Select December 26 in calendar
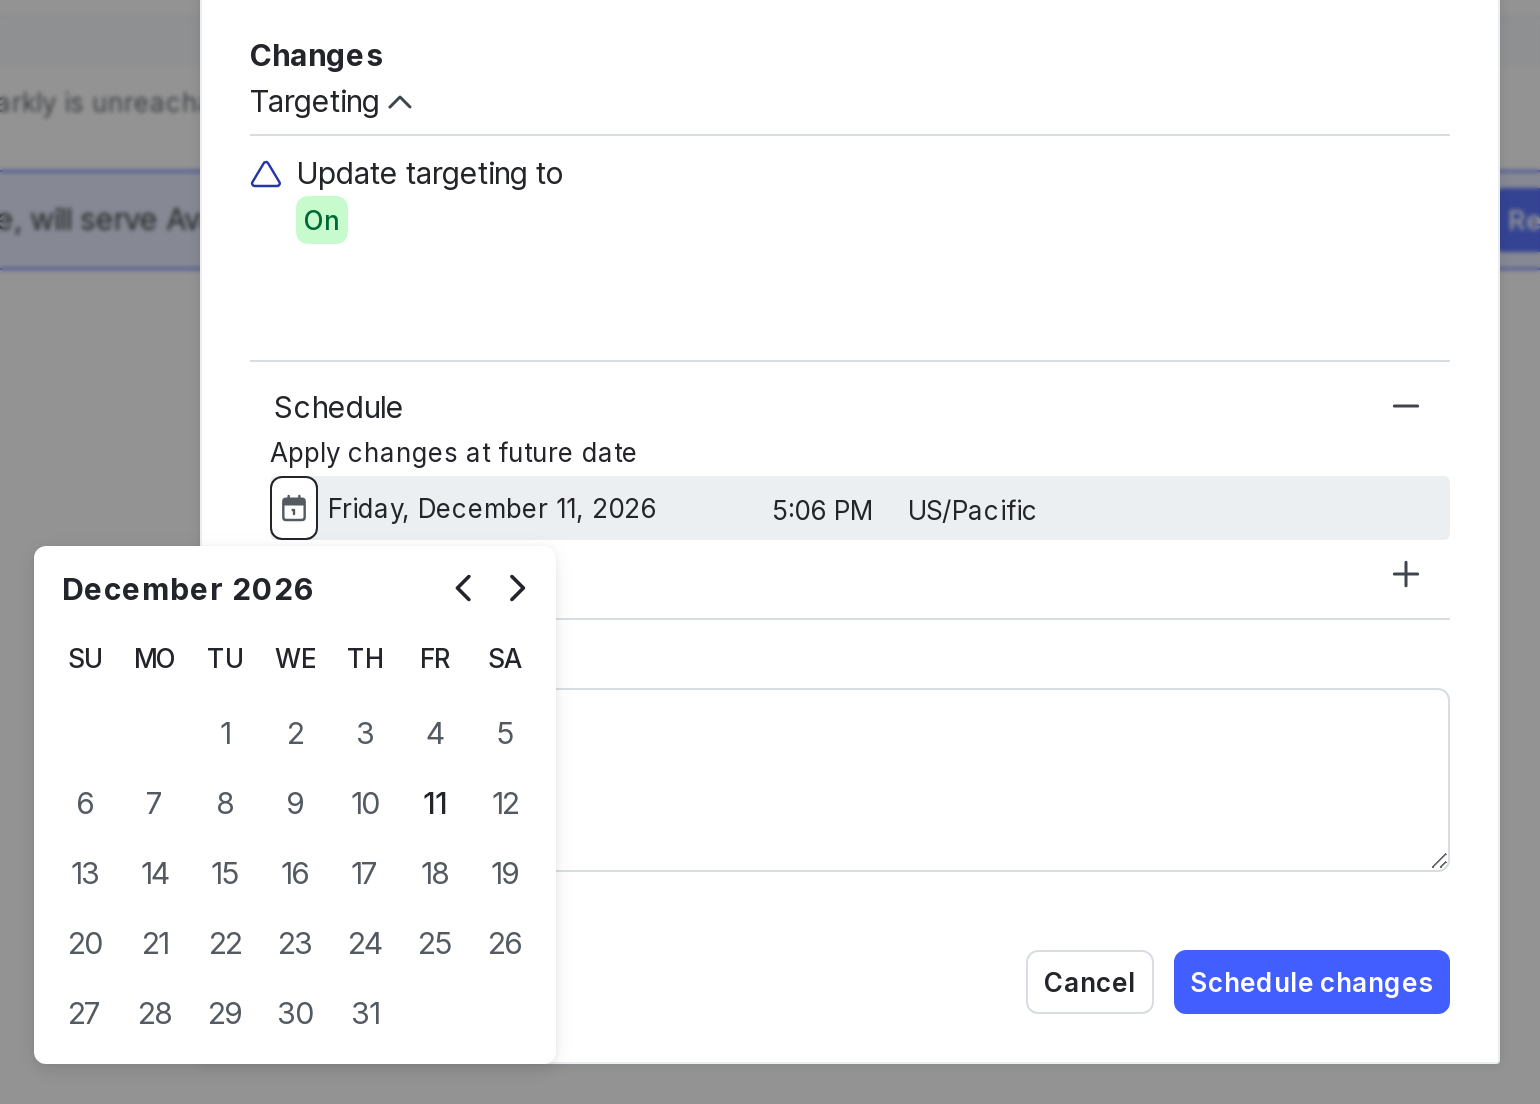This screenshot has height=1104, width=1540. [505, 944]
